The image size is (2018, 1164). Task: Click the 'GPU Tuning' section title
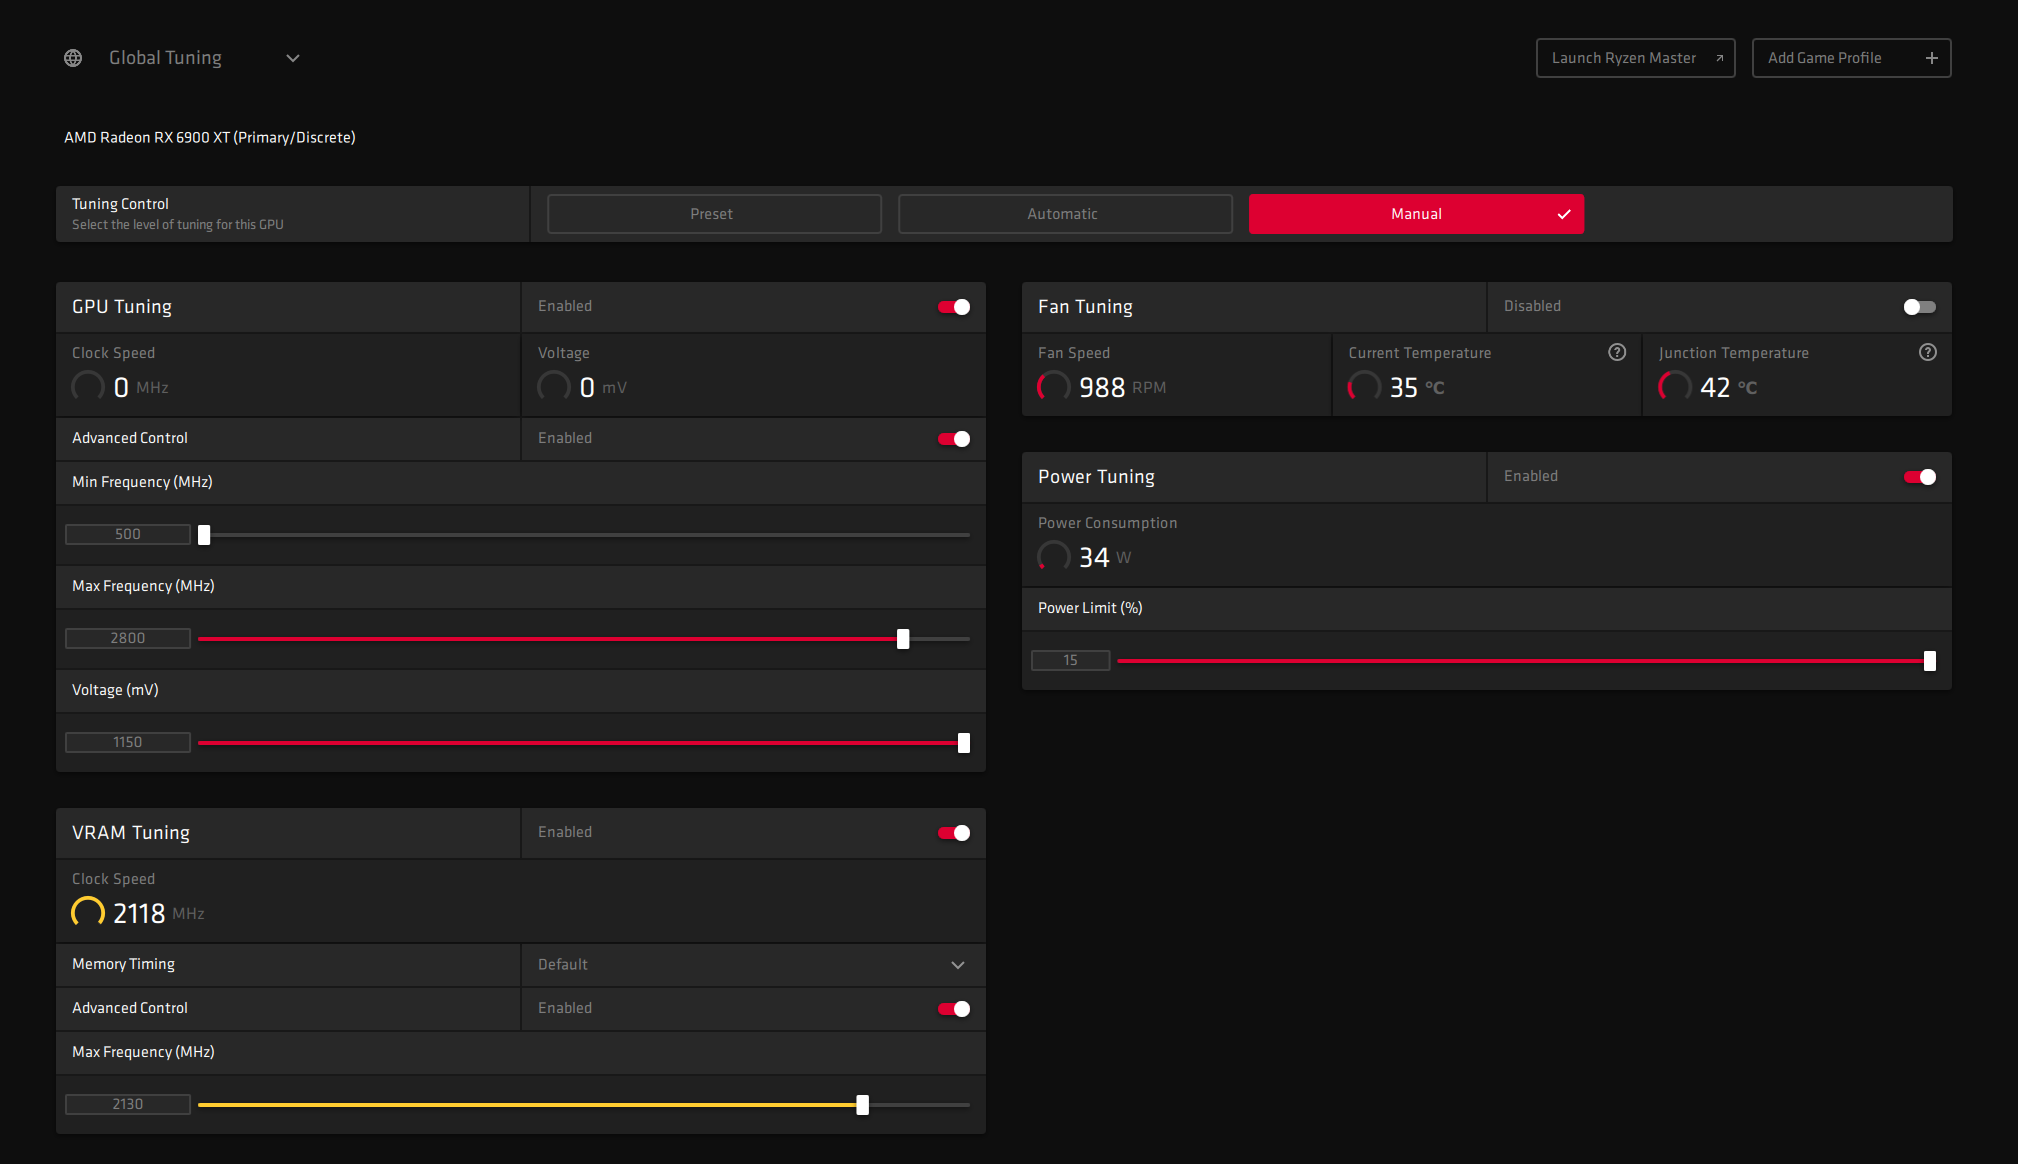[122, 307]
